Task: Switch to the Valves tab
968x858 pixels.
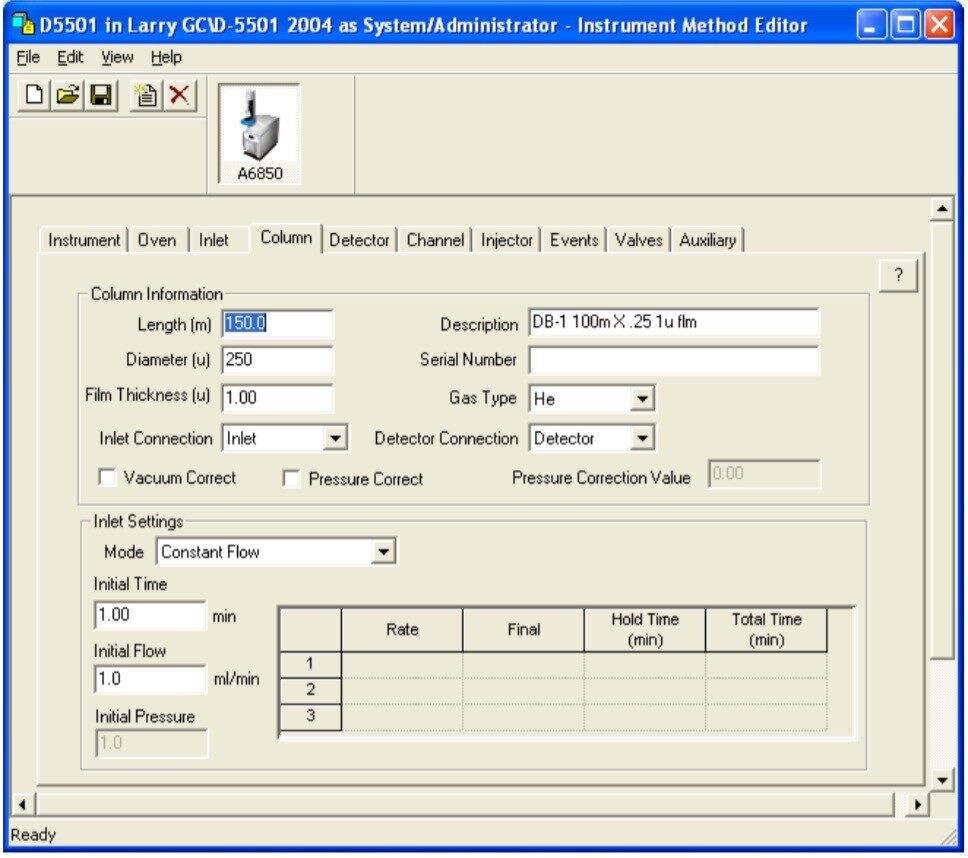Action: [638, 240]
